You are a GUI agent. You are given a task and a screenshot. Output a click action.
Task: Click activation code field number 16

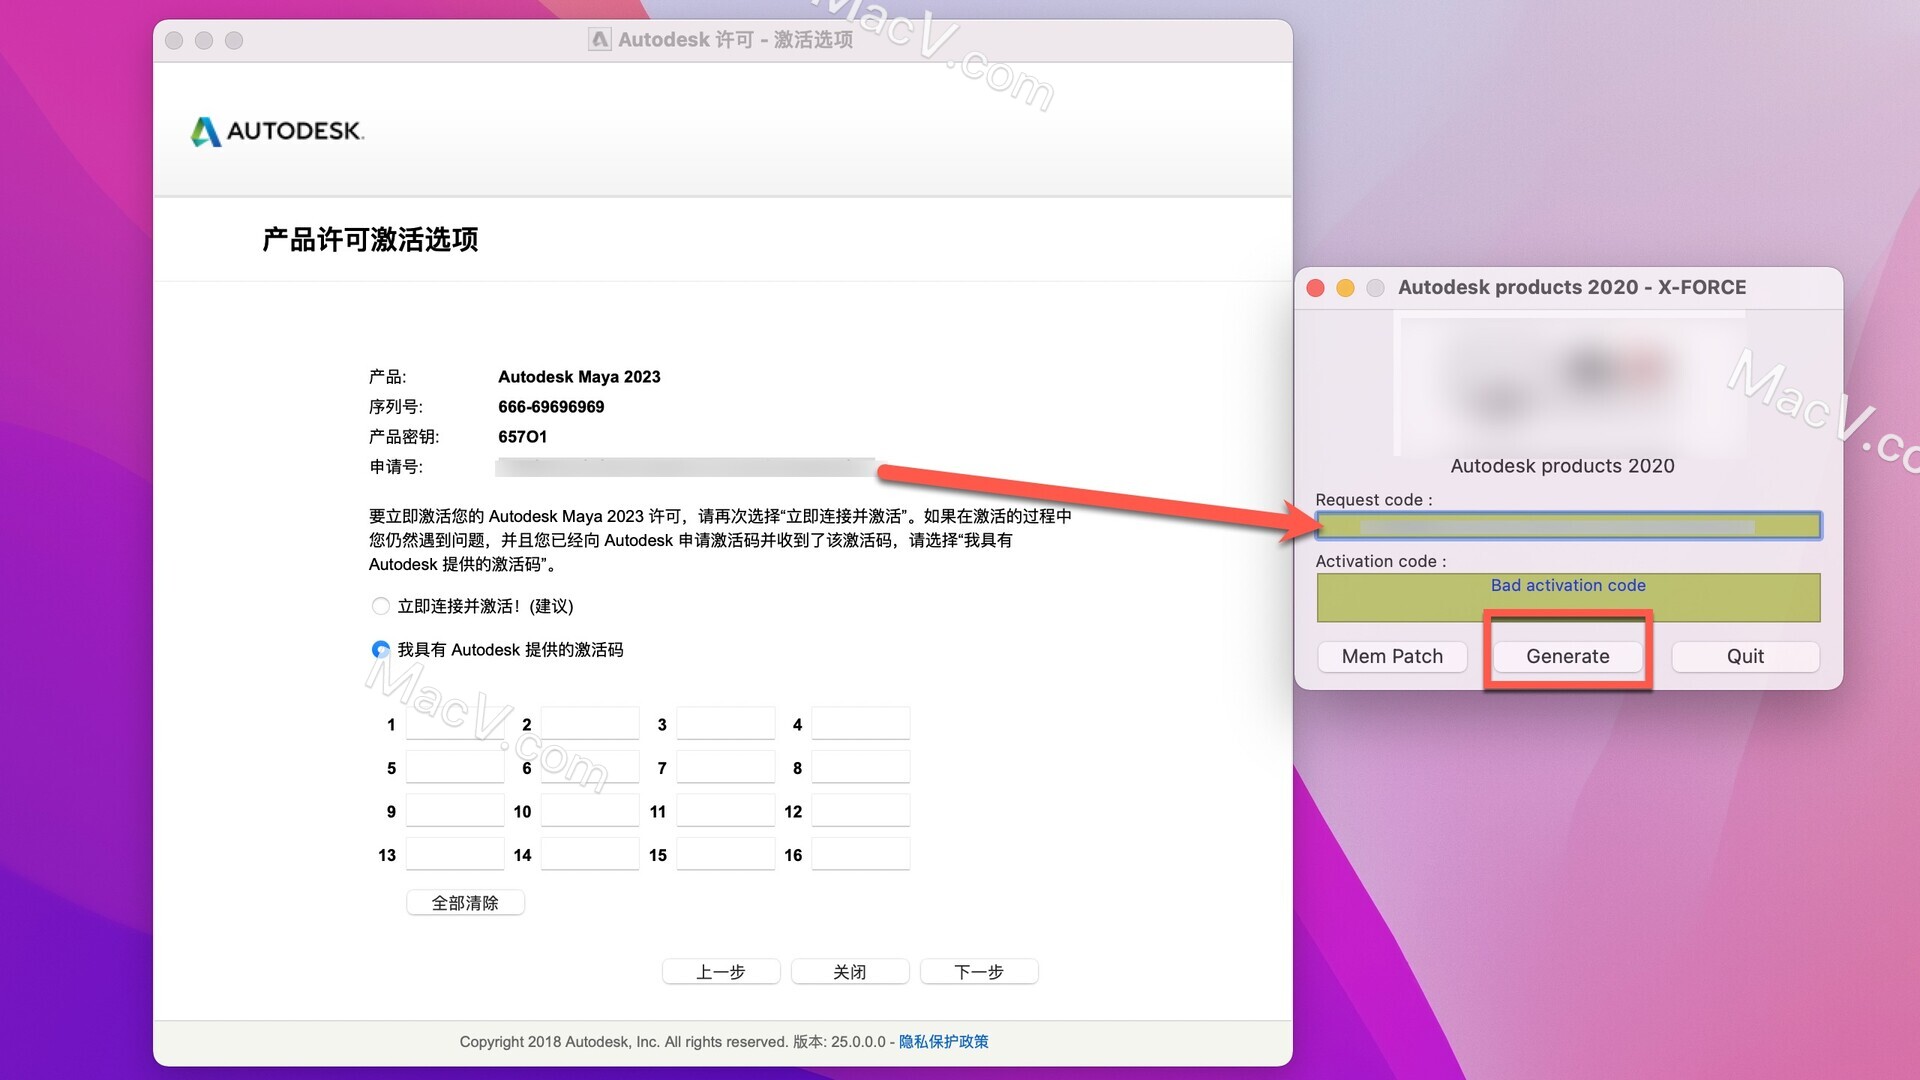coord(861,855)
